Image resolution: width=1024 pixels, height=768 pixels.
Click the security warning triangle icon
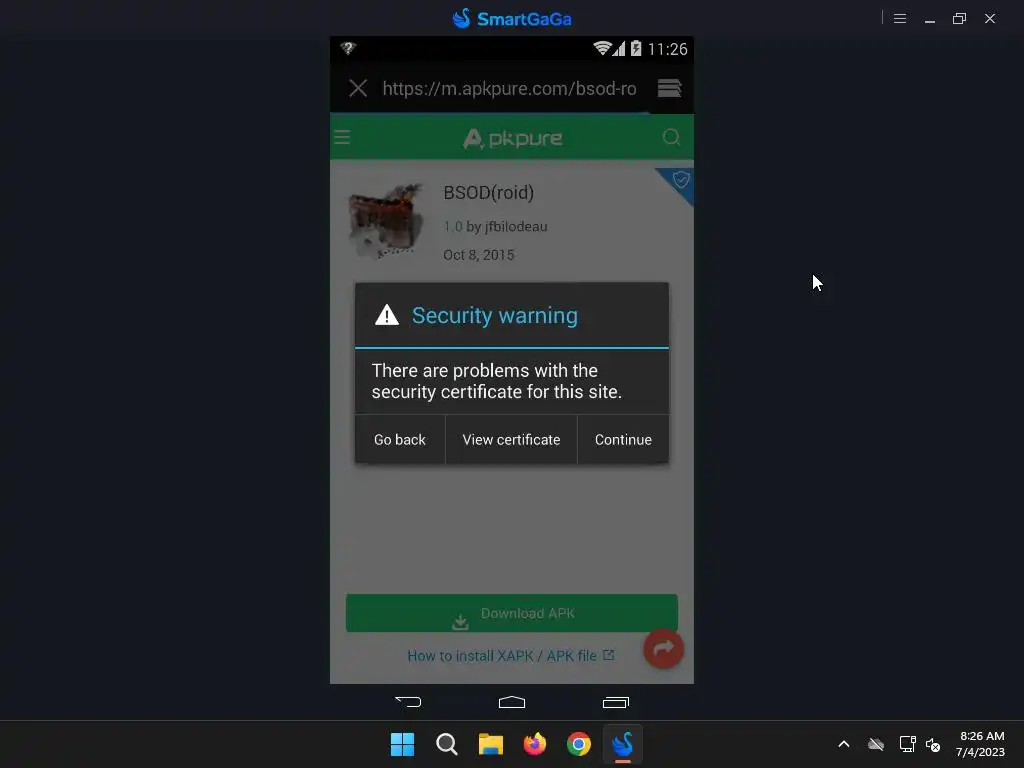pos(387,315)
